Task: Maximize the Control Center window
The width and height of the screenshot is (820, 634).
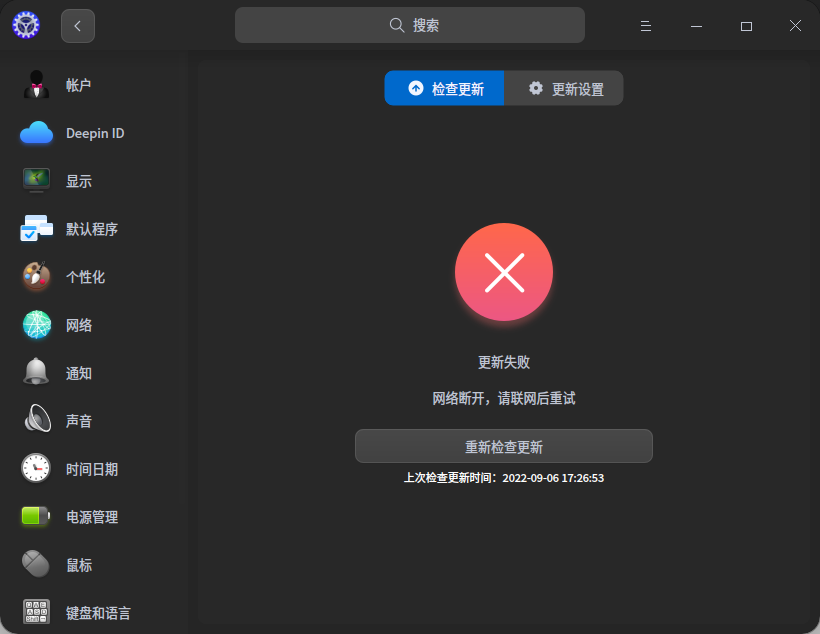Action: pyautogui.click(x=746, y=26)
